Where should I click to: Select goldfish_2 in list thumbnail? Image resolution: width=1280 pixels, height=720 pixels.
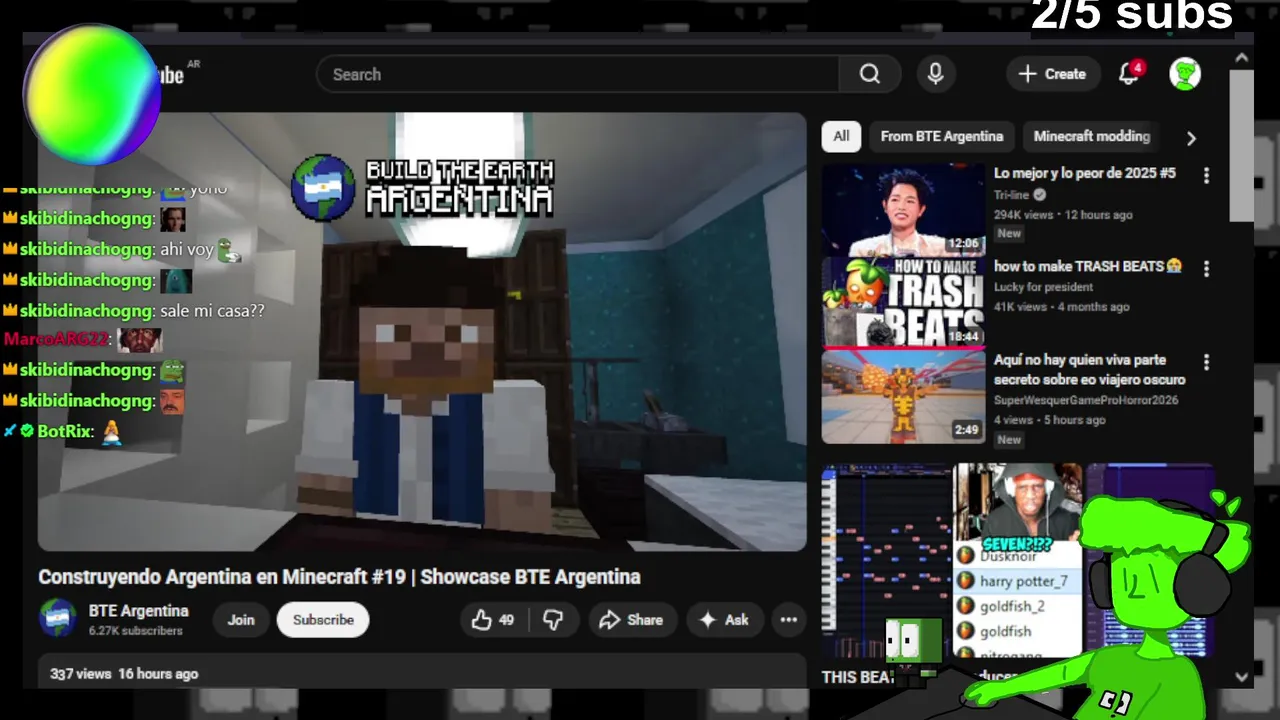[x=1011, y=606]
